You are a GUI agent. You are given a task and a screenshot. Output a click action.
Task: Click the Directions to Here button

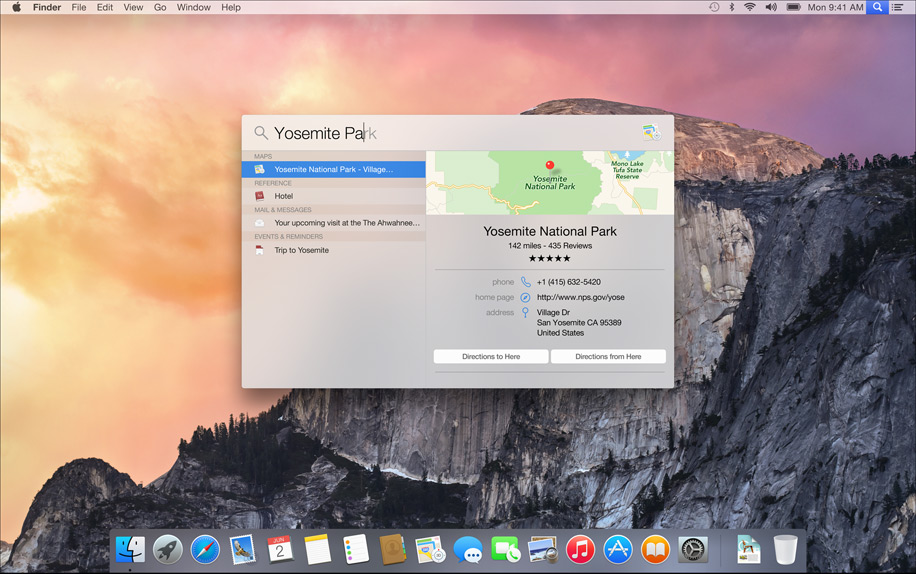coord(491,357)
